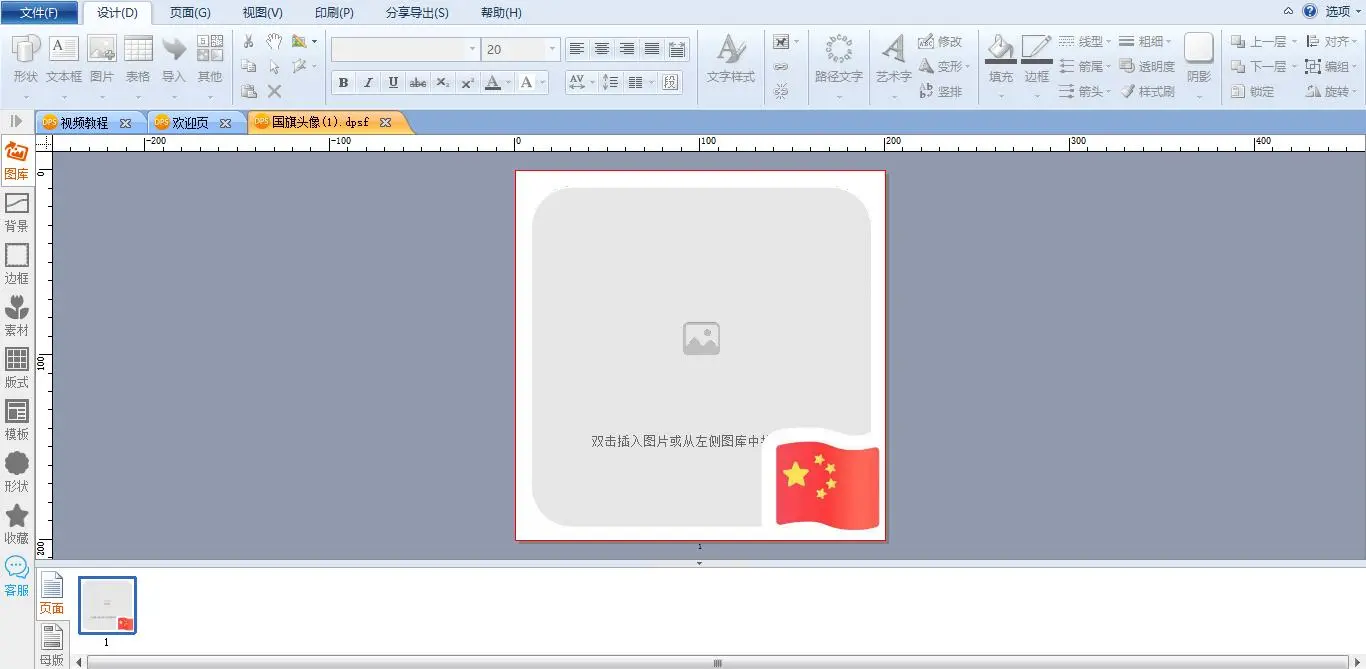Open the 图库 gallery panel in sidebar

coord(16,160)
